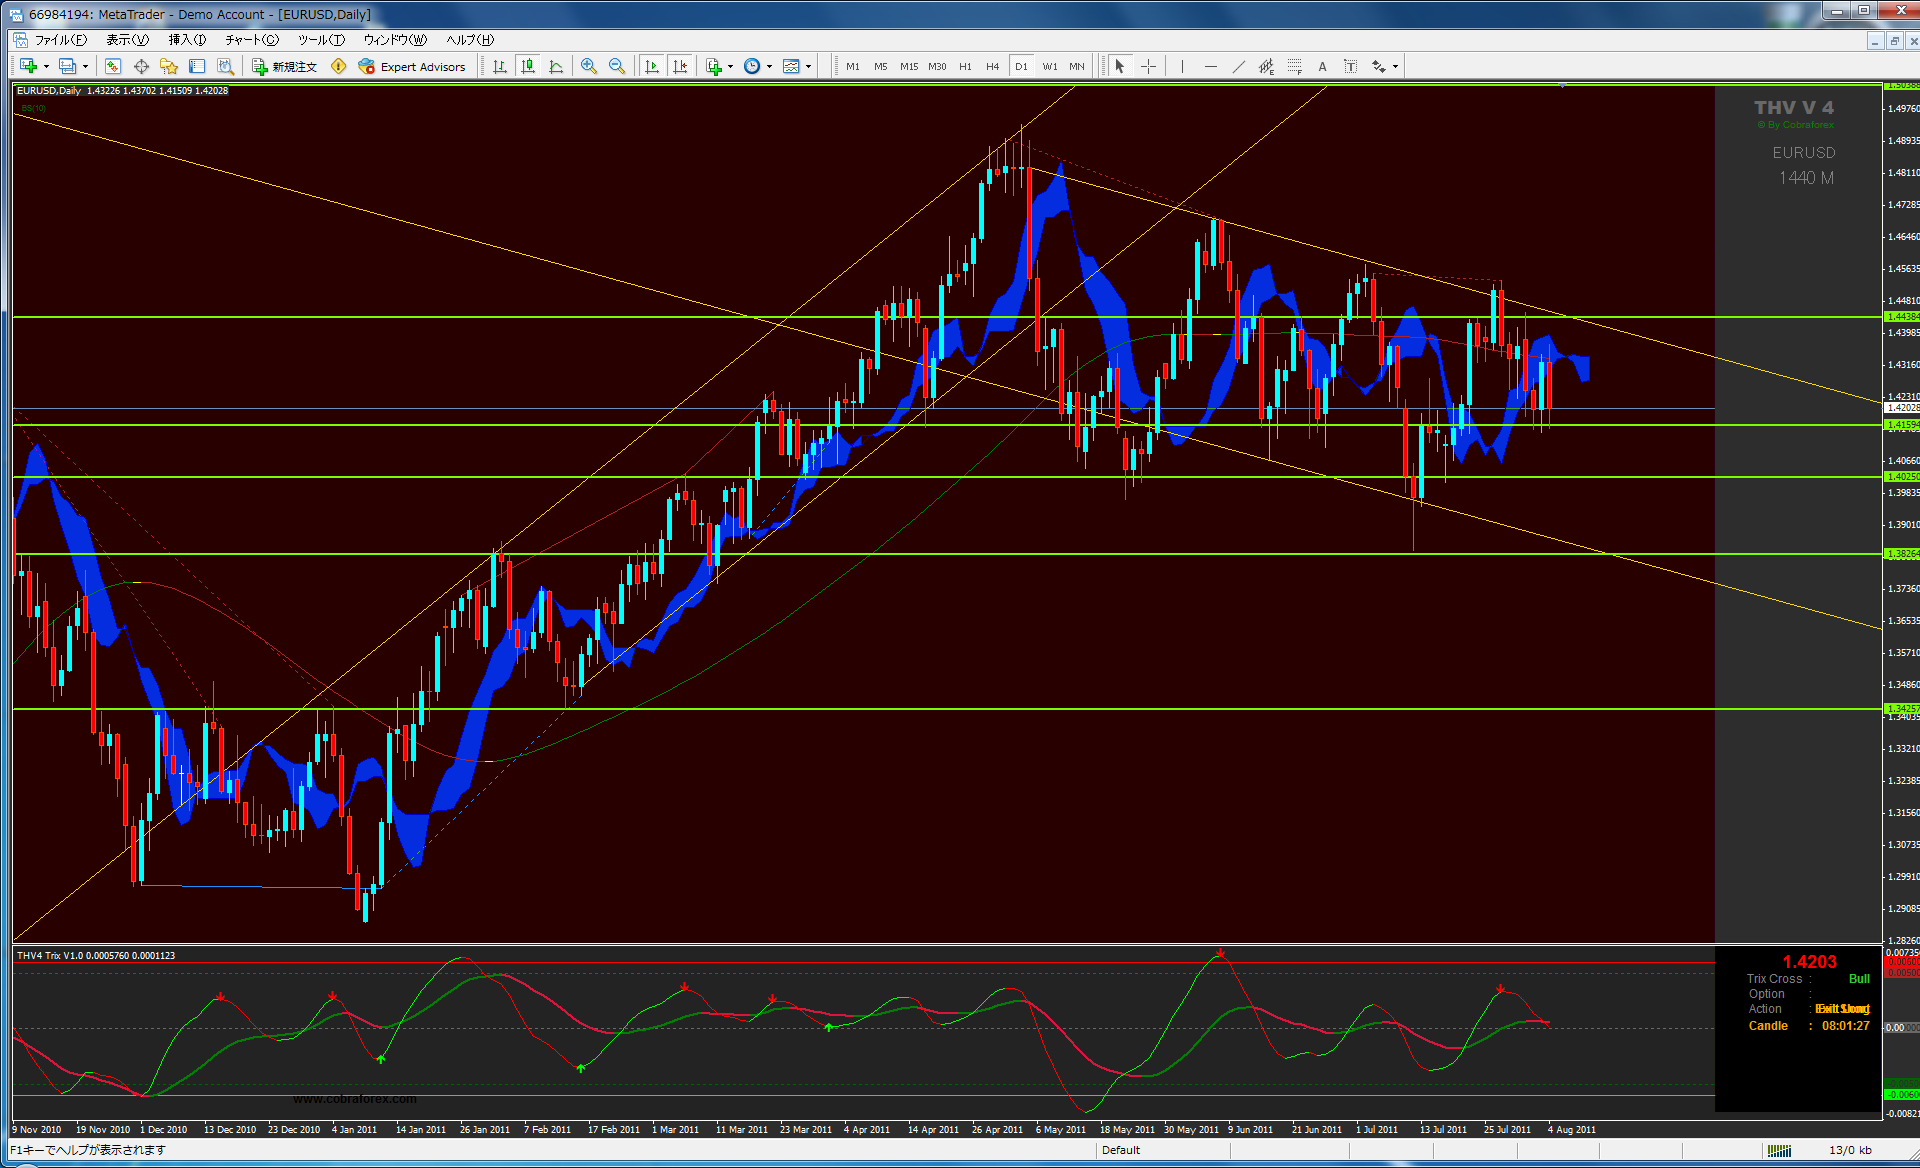Switch chart to candlestick mode
Screen dimensions: 1920x1168
[528, 66]
